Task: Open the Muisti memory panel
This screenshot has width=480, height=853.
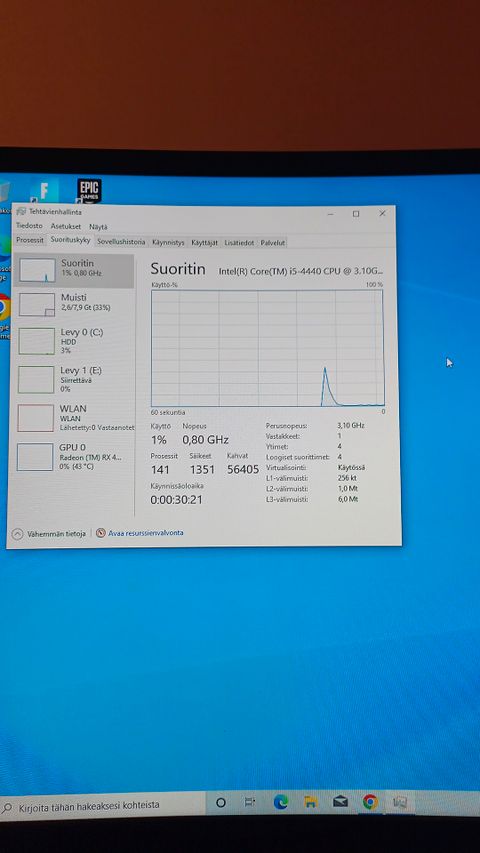Action: [73, 304]
